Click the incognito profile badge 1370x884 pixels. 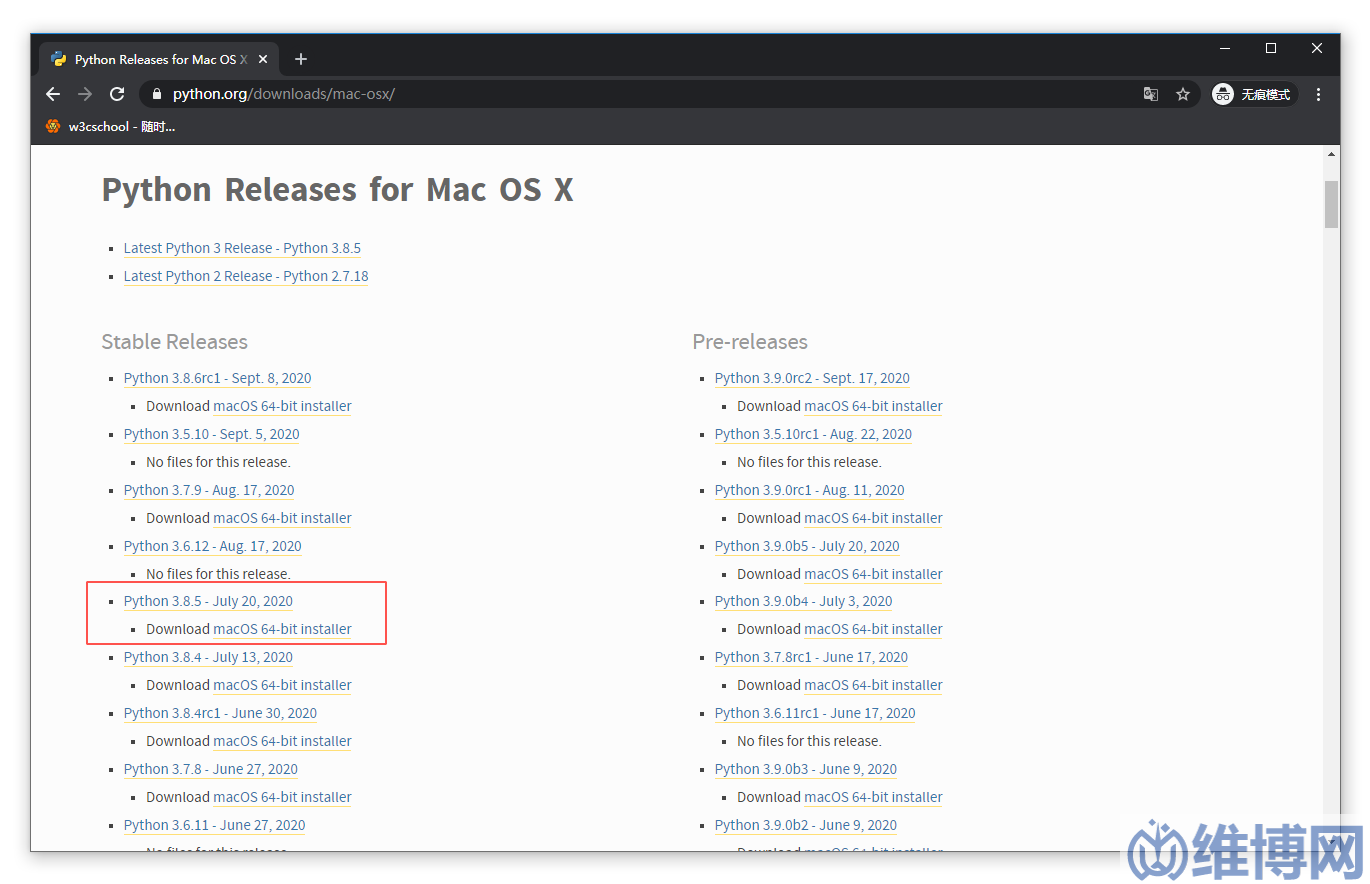1253,94
